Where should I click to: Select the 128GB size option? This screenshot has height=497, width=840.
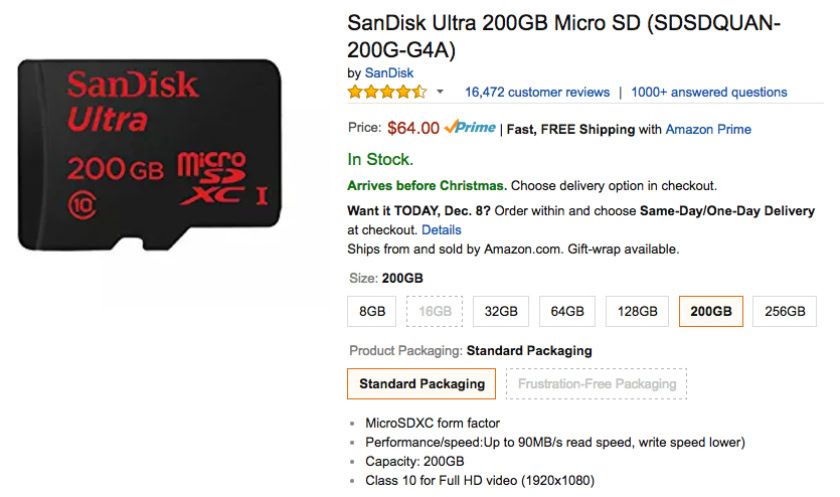[637, 312]
